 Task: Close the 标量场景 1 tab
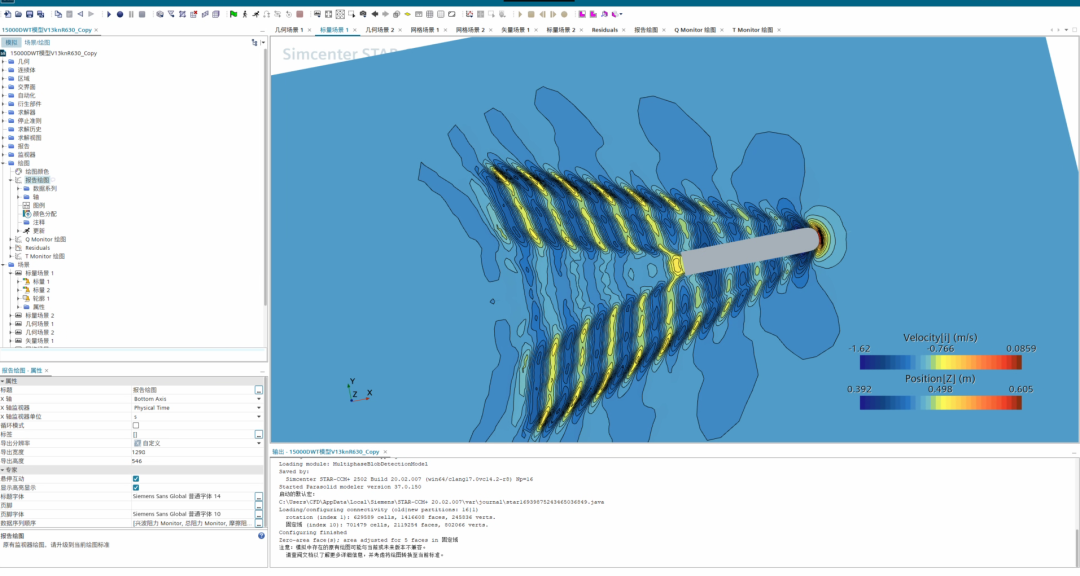click(x=355, y=30)
